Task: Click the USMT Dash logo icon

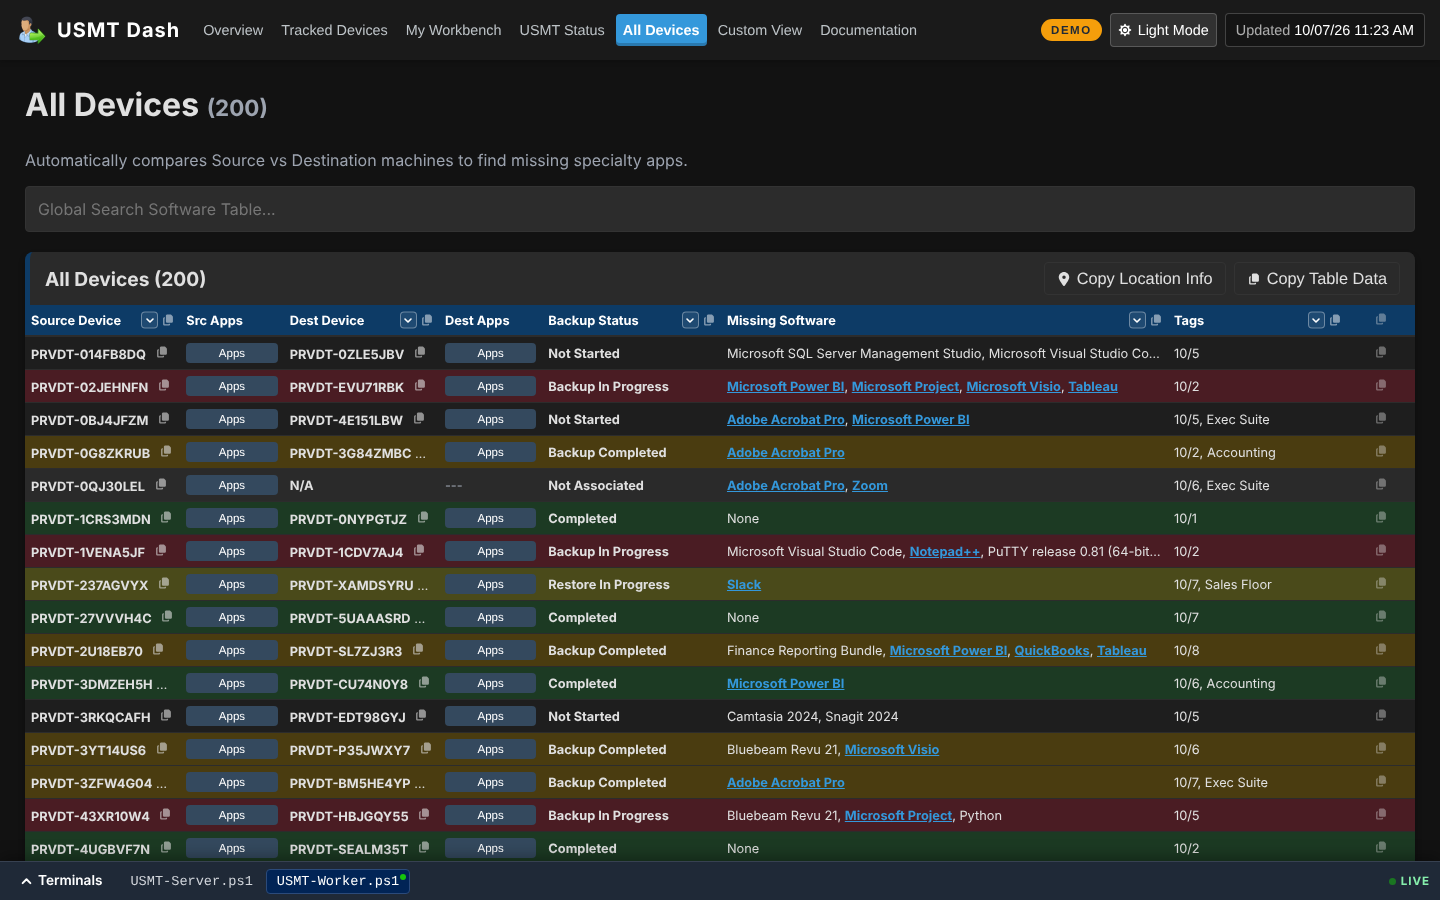Action: click(32, 30)
